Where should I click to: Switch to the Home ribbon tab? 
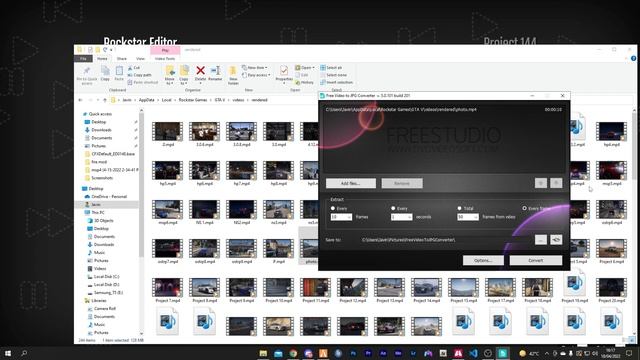102,59
